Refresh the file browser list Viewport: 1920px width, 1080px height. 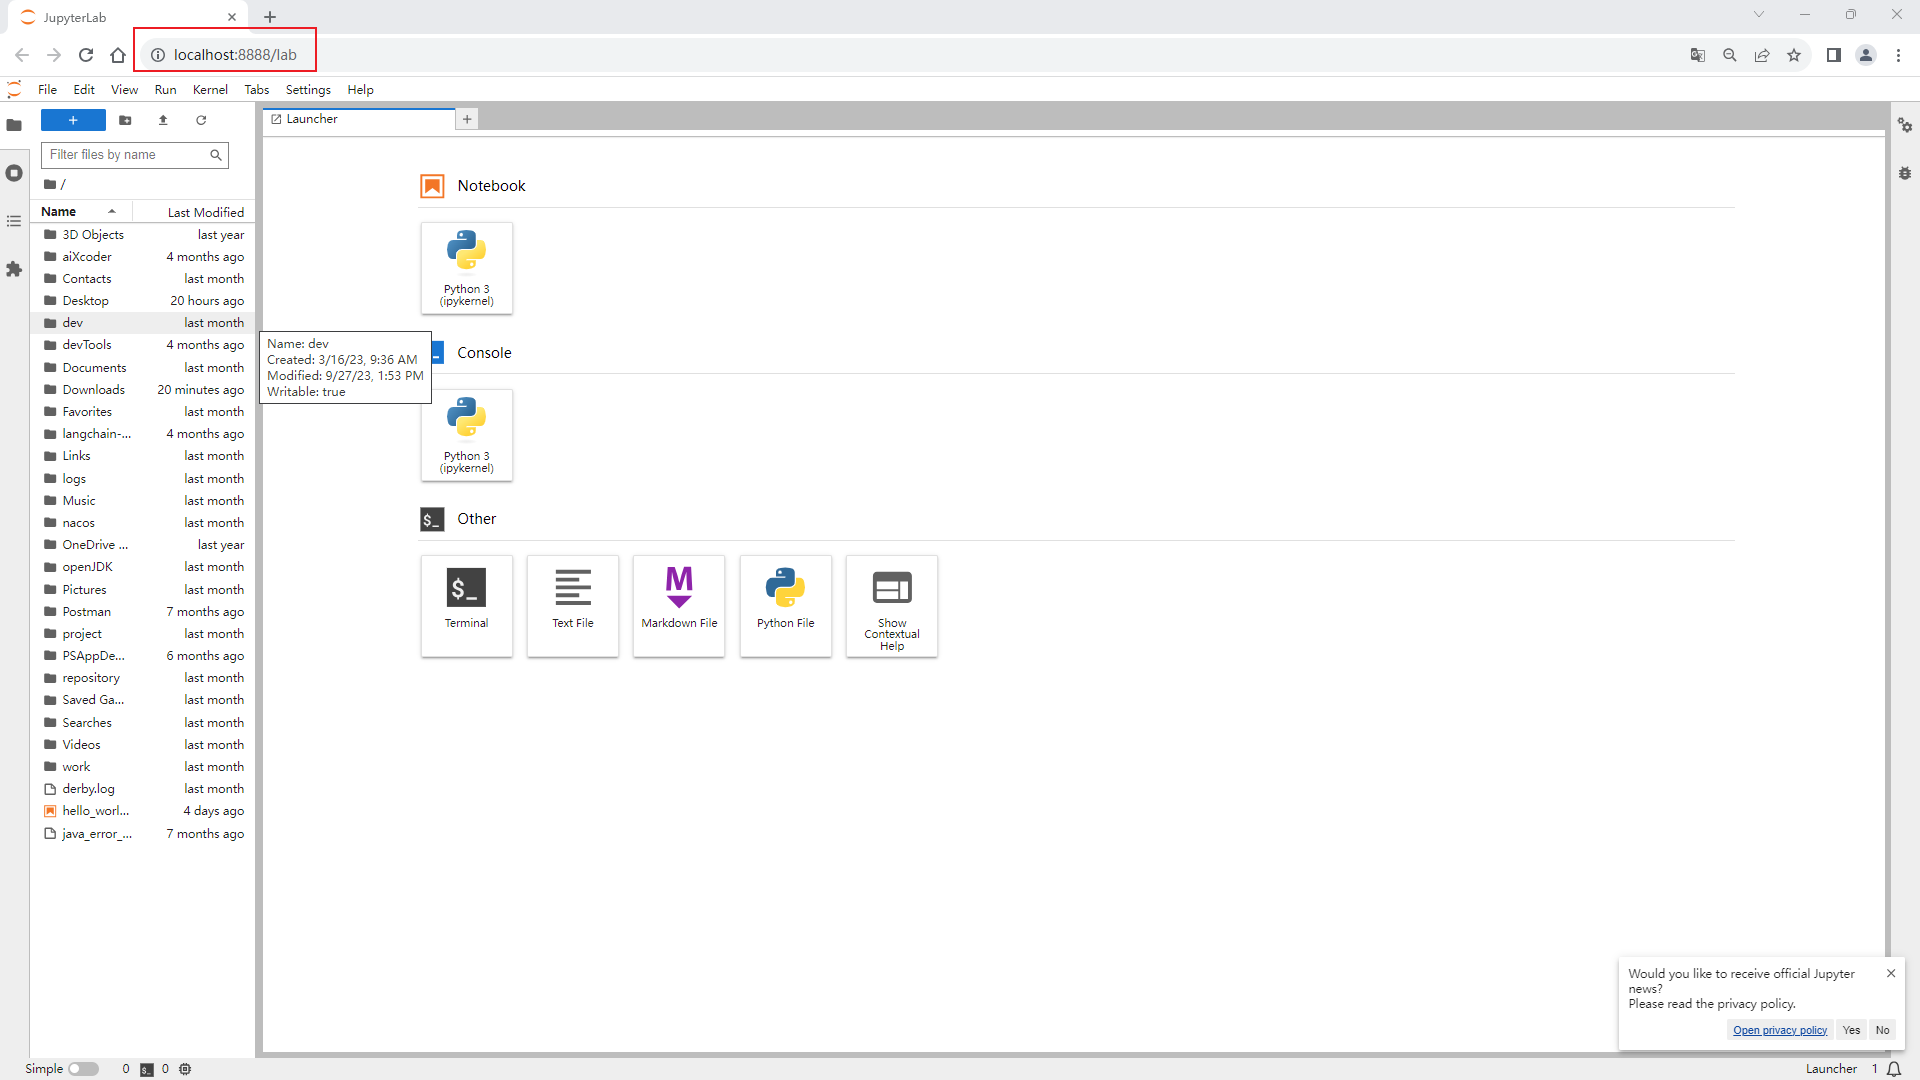pyautogui.click(x=201, y=120)
